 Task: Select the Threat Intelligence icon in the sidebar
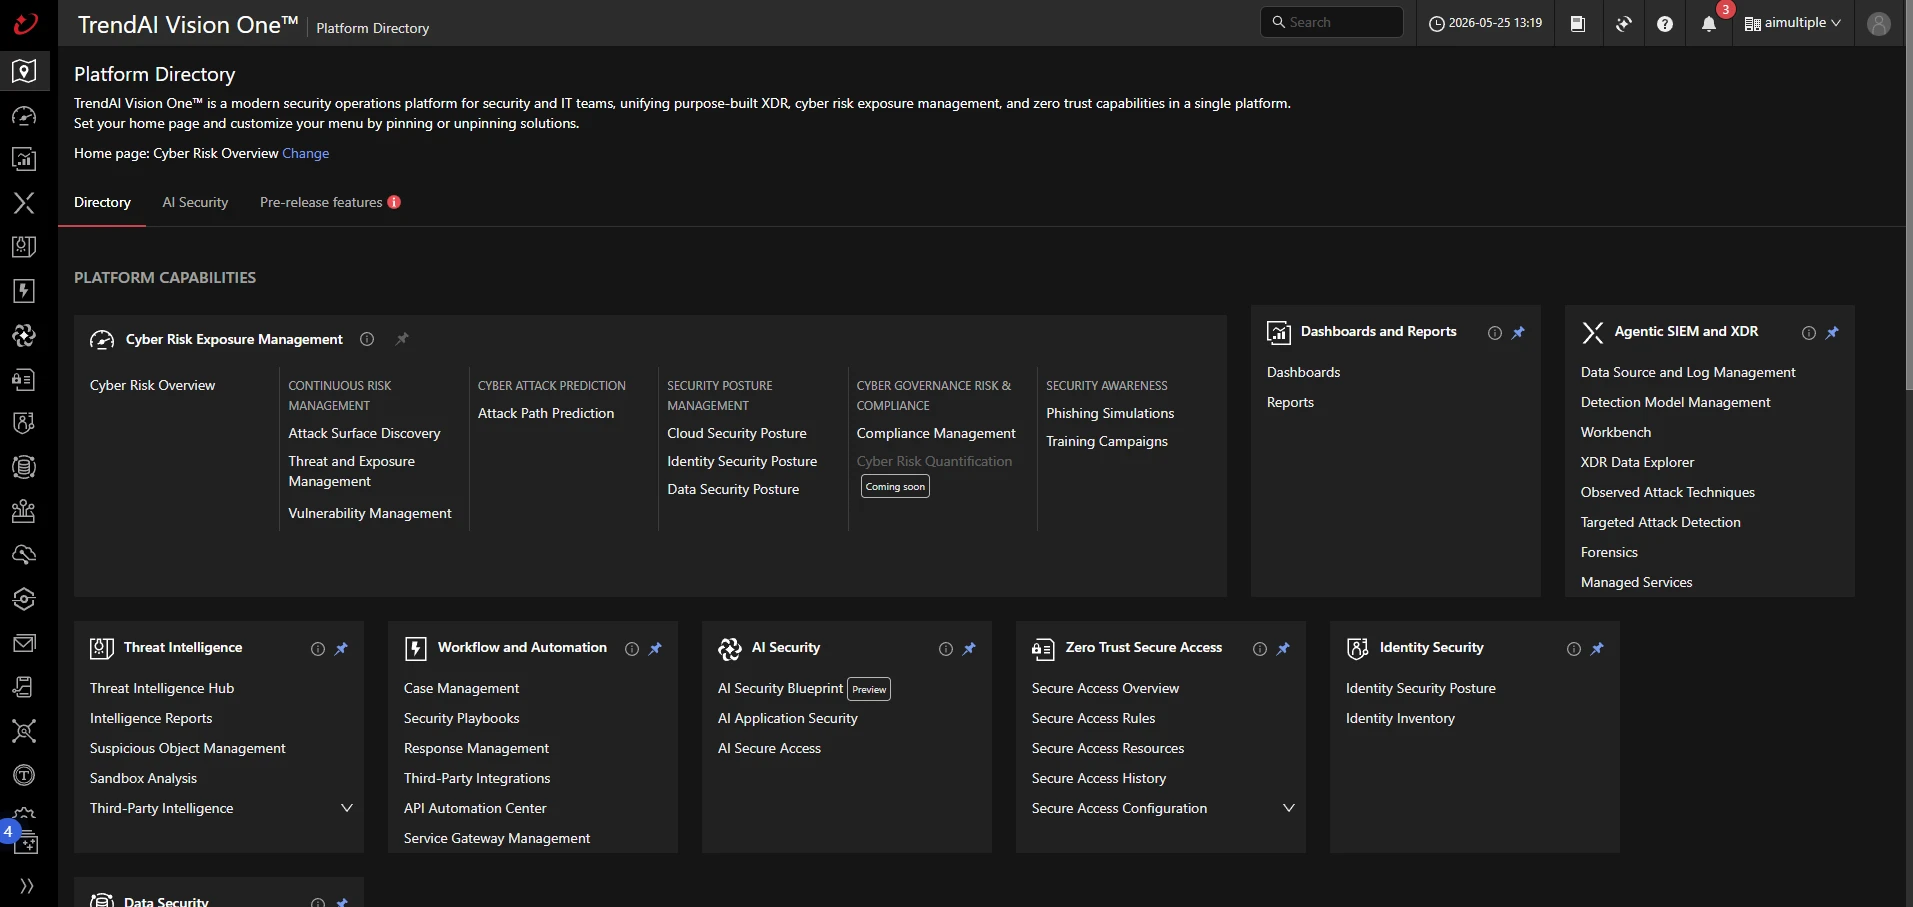(x=24, y=247)
